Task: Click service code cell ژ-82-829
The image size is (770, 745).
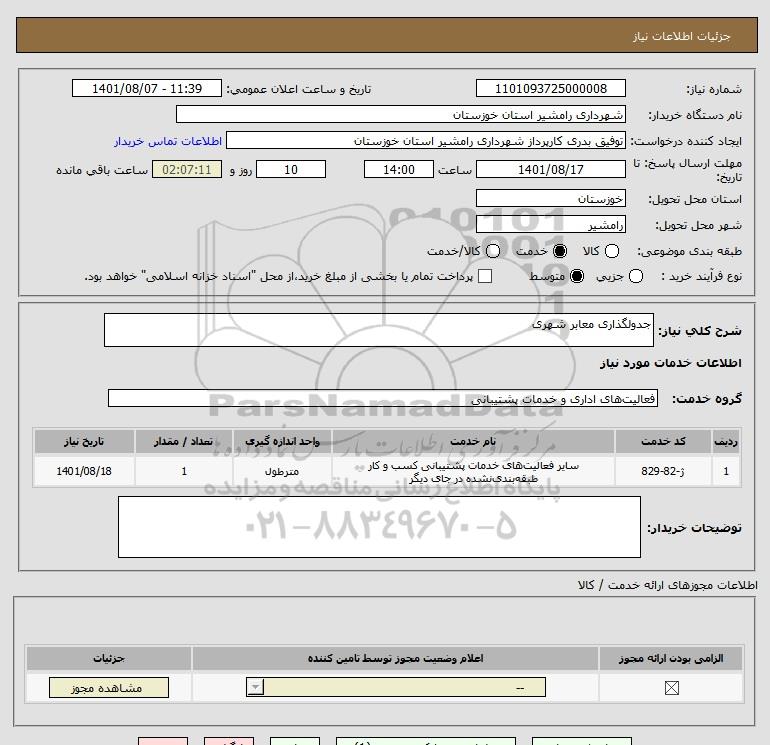Action: 662,471
